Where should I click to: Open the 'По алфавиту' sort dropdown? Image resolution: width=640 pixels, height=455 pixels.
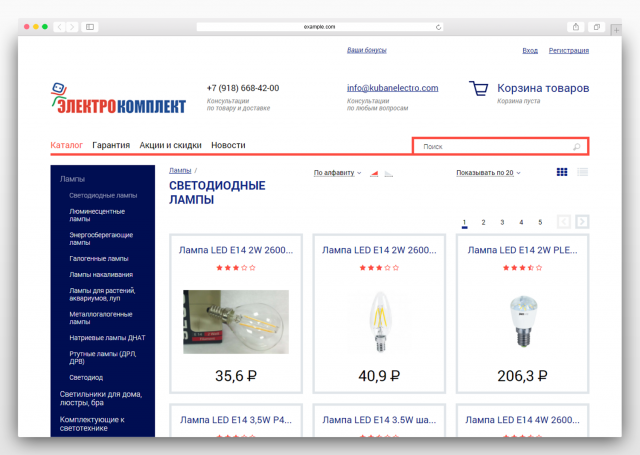[x=337, y=173]
